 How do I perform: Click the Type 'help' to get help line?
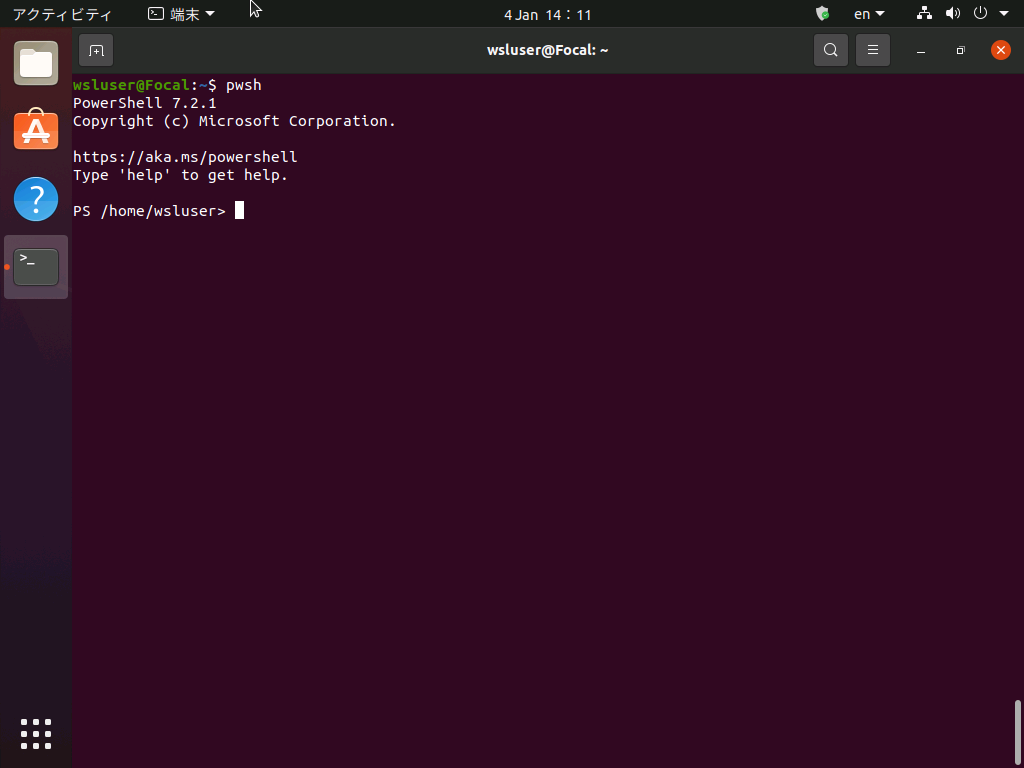[180, 175]
